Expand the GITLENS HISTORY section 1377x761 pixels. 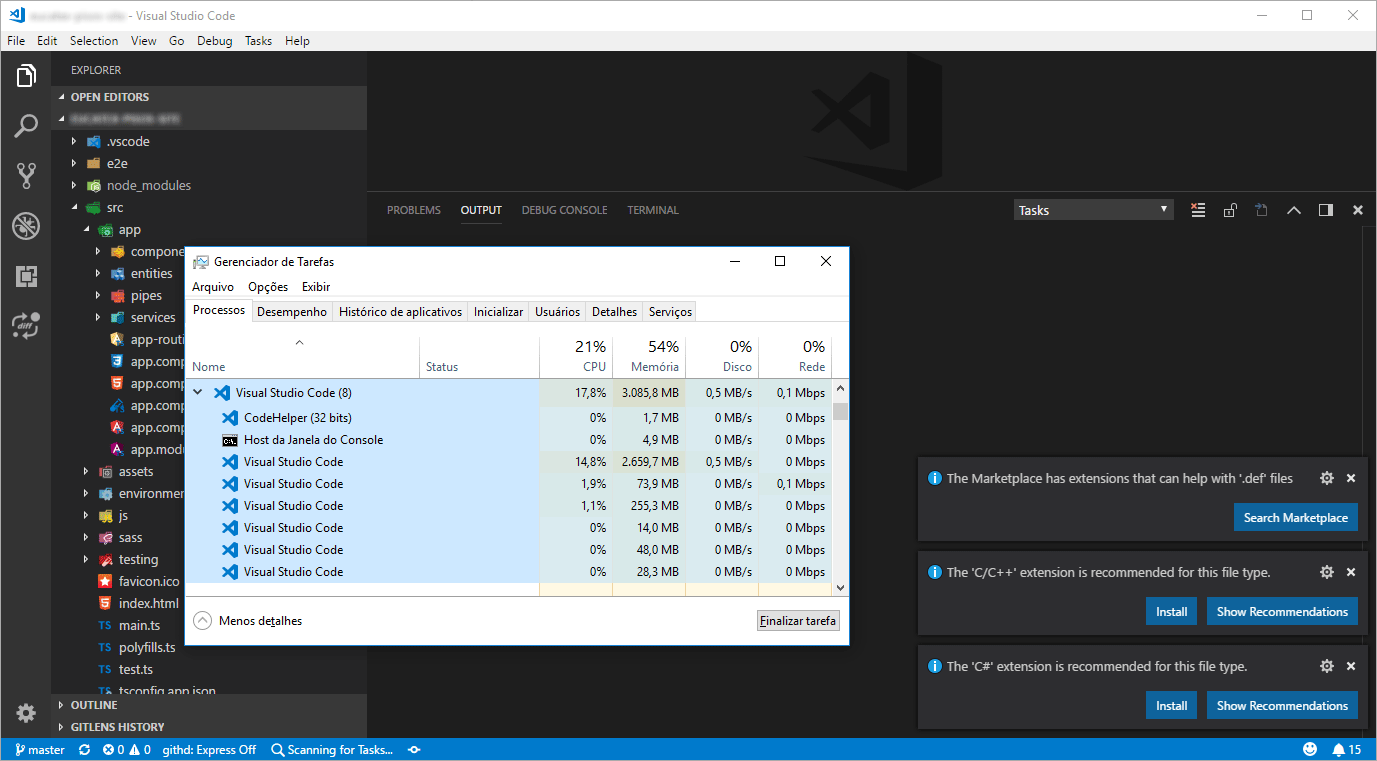point(209,727)
